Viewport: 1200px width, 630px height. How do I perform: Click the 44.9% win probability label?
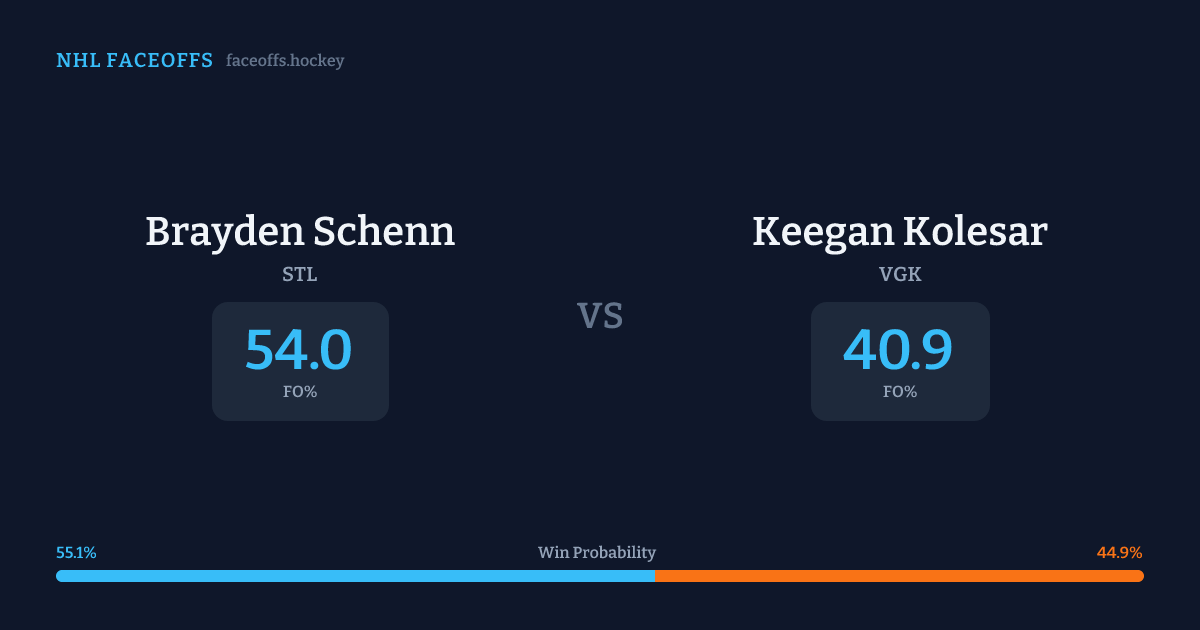tap(1119, 552)
